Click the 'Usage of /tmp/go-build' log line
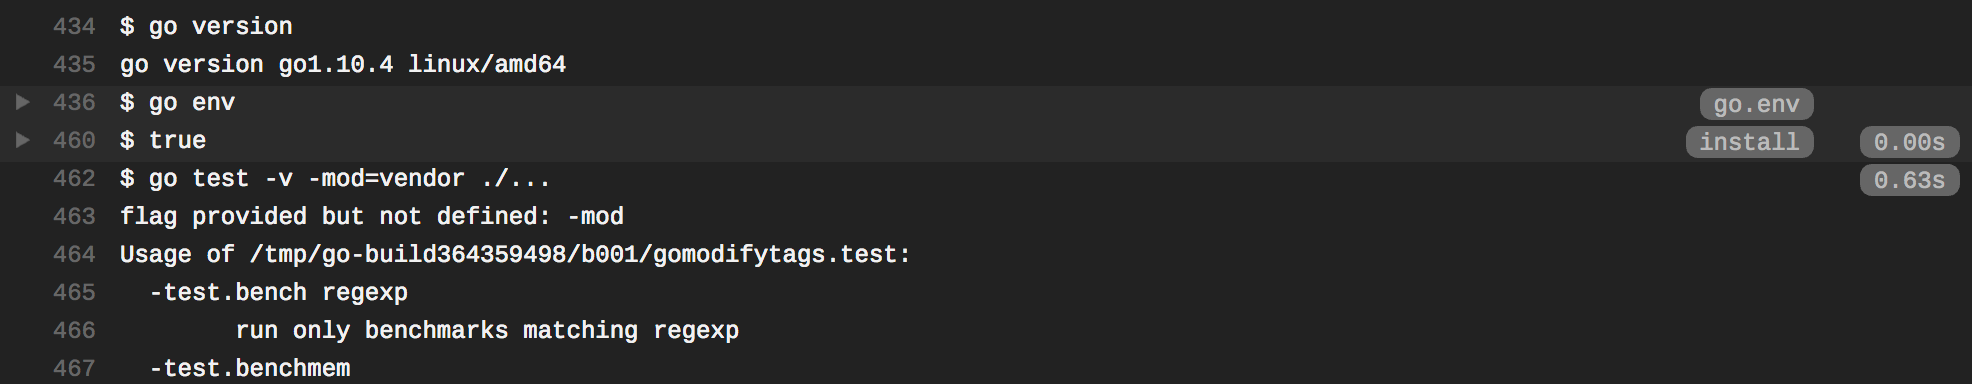Viewport: 1972px width, 384px height. [515, 254]
